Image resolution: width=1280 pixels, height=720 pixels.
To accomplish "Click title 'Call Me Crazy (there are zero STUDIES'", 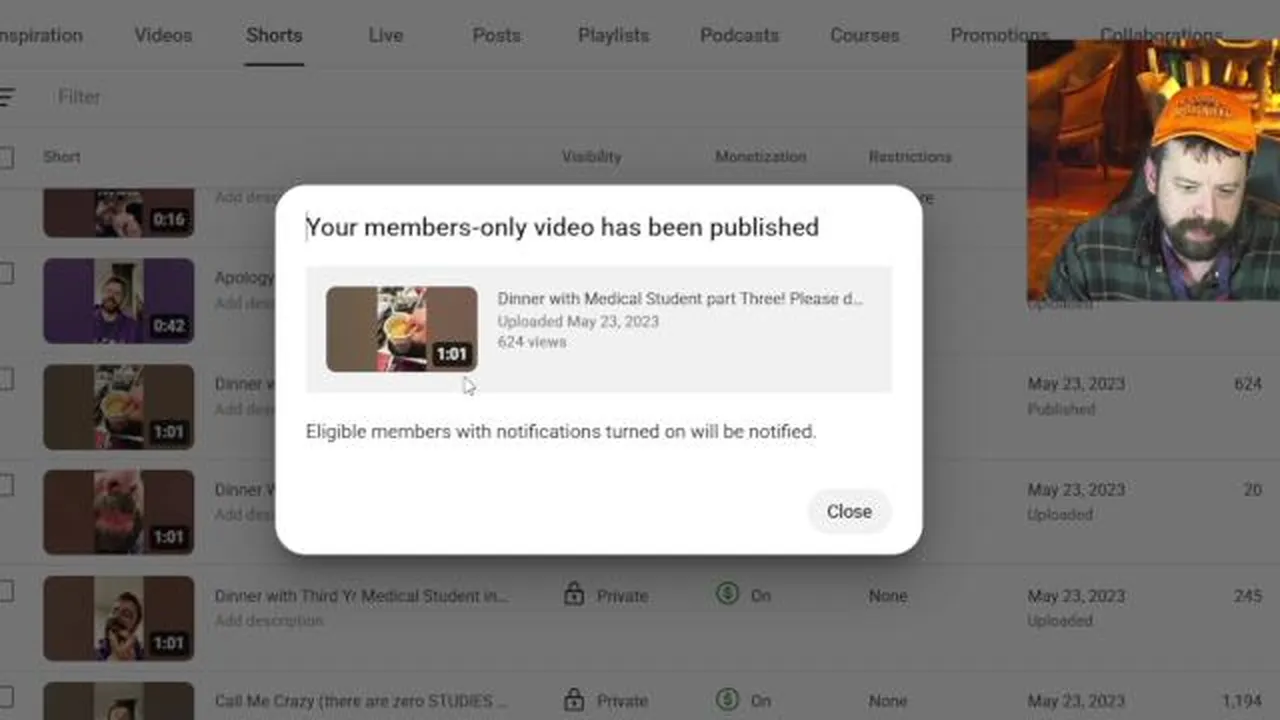I will click(361, 701).
